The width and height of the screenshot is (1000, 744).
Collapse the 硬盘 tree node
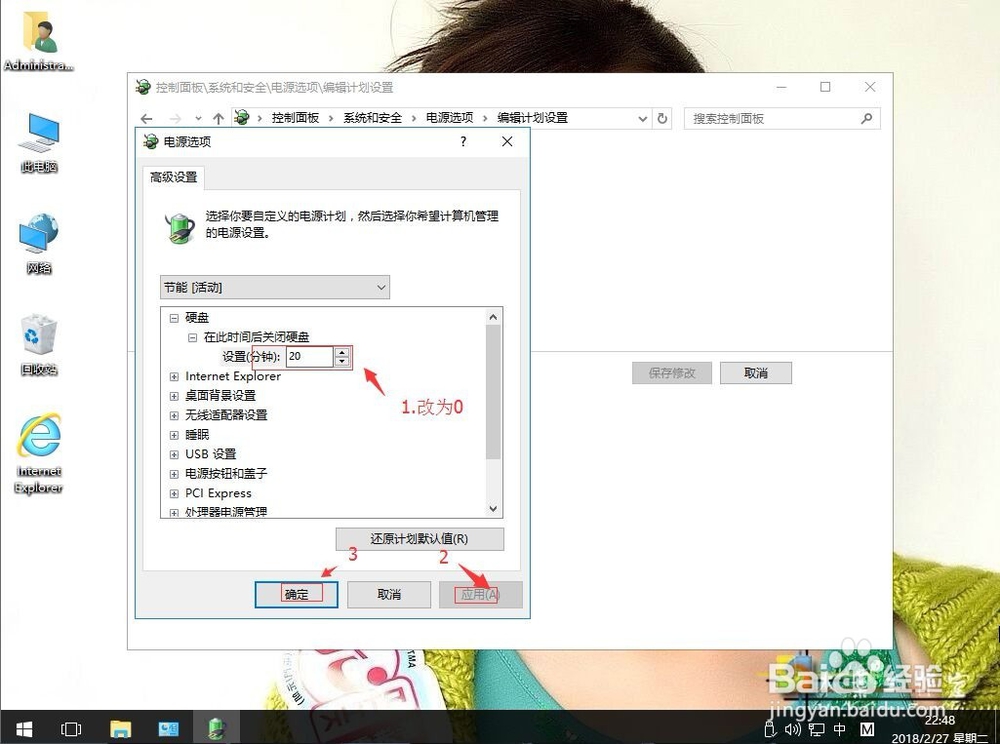[x=173, y=317]
